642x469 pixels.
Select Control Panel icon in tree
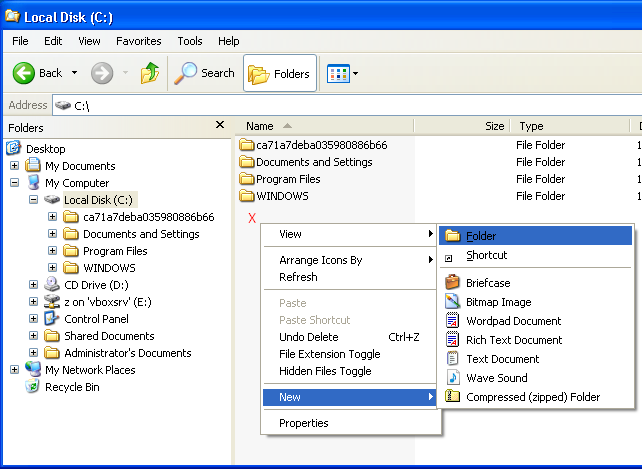(52, 318)
